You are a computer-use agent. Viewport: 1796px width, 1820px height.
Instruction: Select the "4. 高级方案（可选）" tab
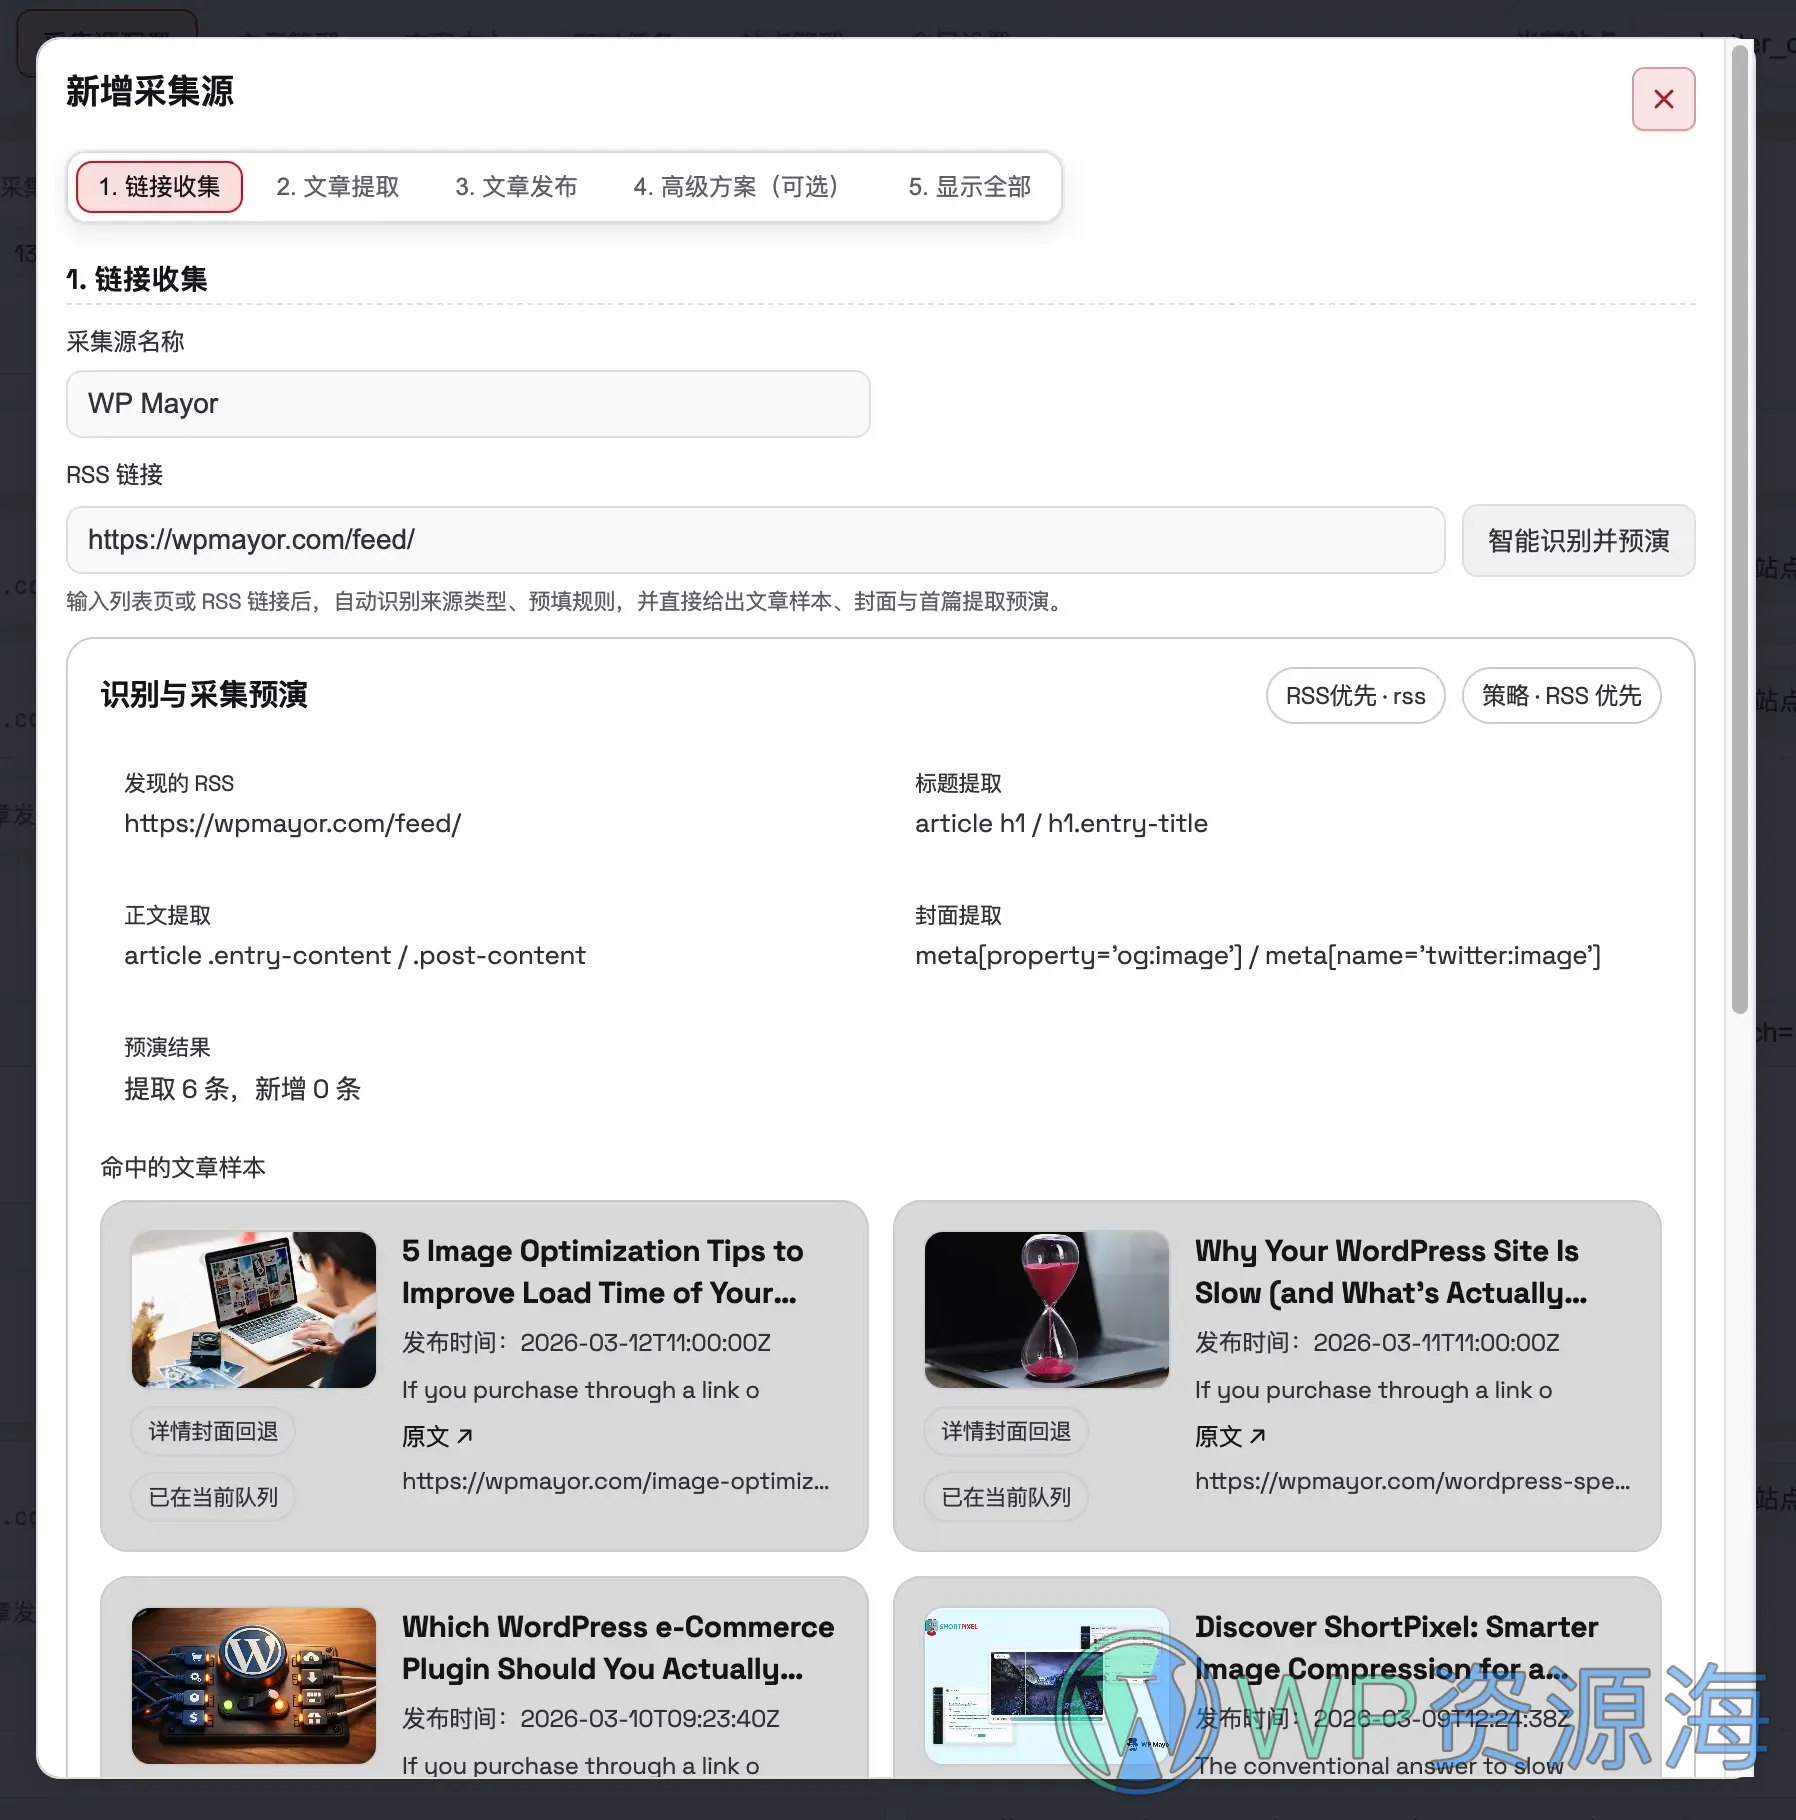coord(736,187)
